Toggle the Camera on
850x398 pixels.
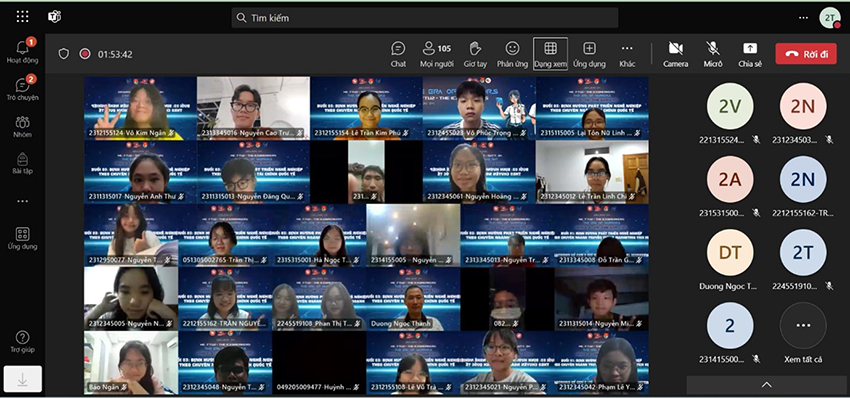click(675, 54)
